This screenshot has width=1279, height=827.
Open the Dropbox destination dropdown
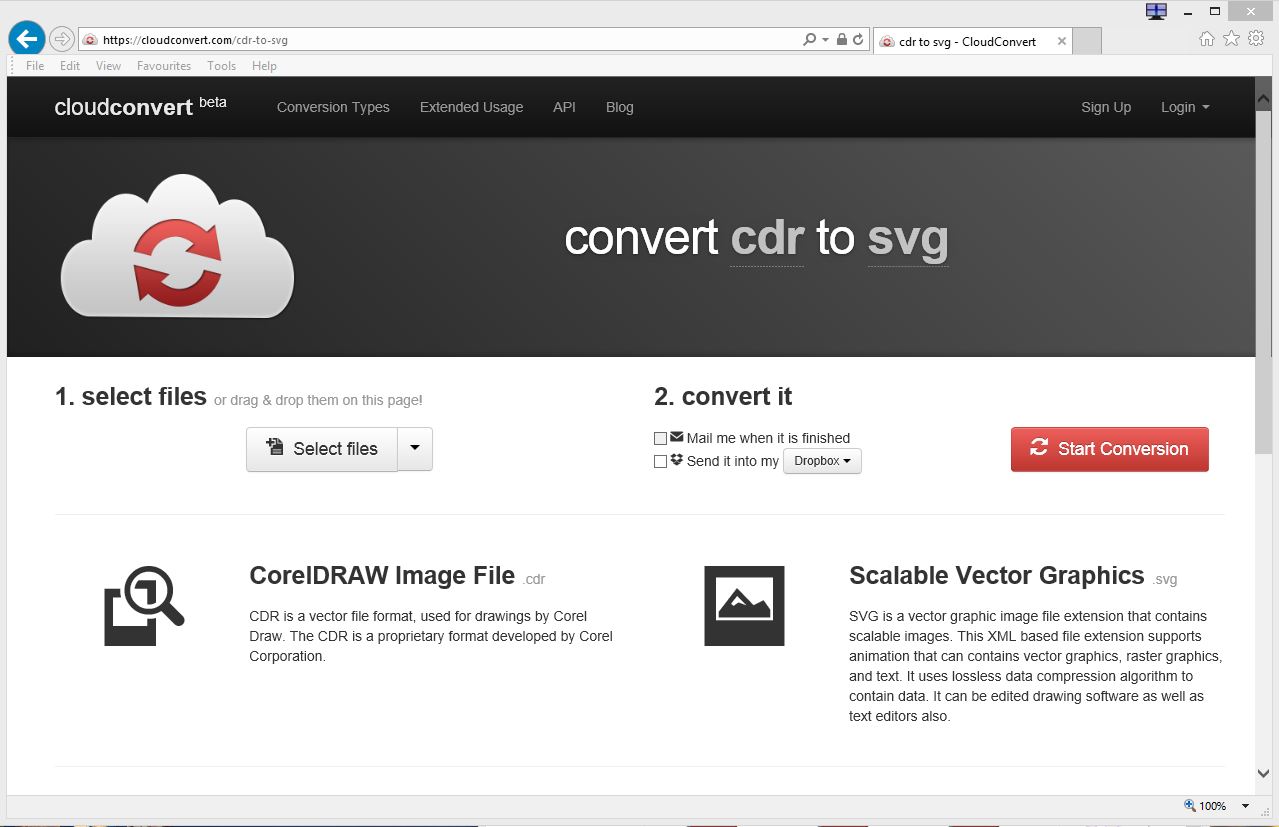822,461
